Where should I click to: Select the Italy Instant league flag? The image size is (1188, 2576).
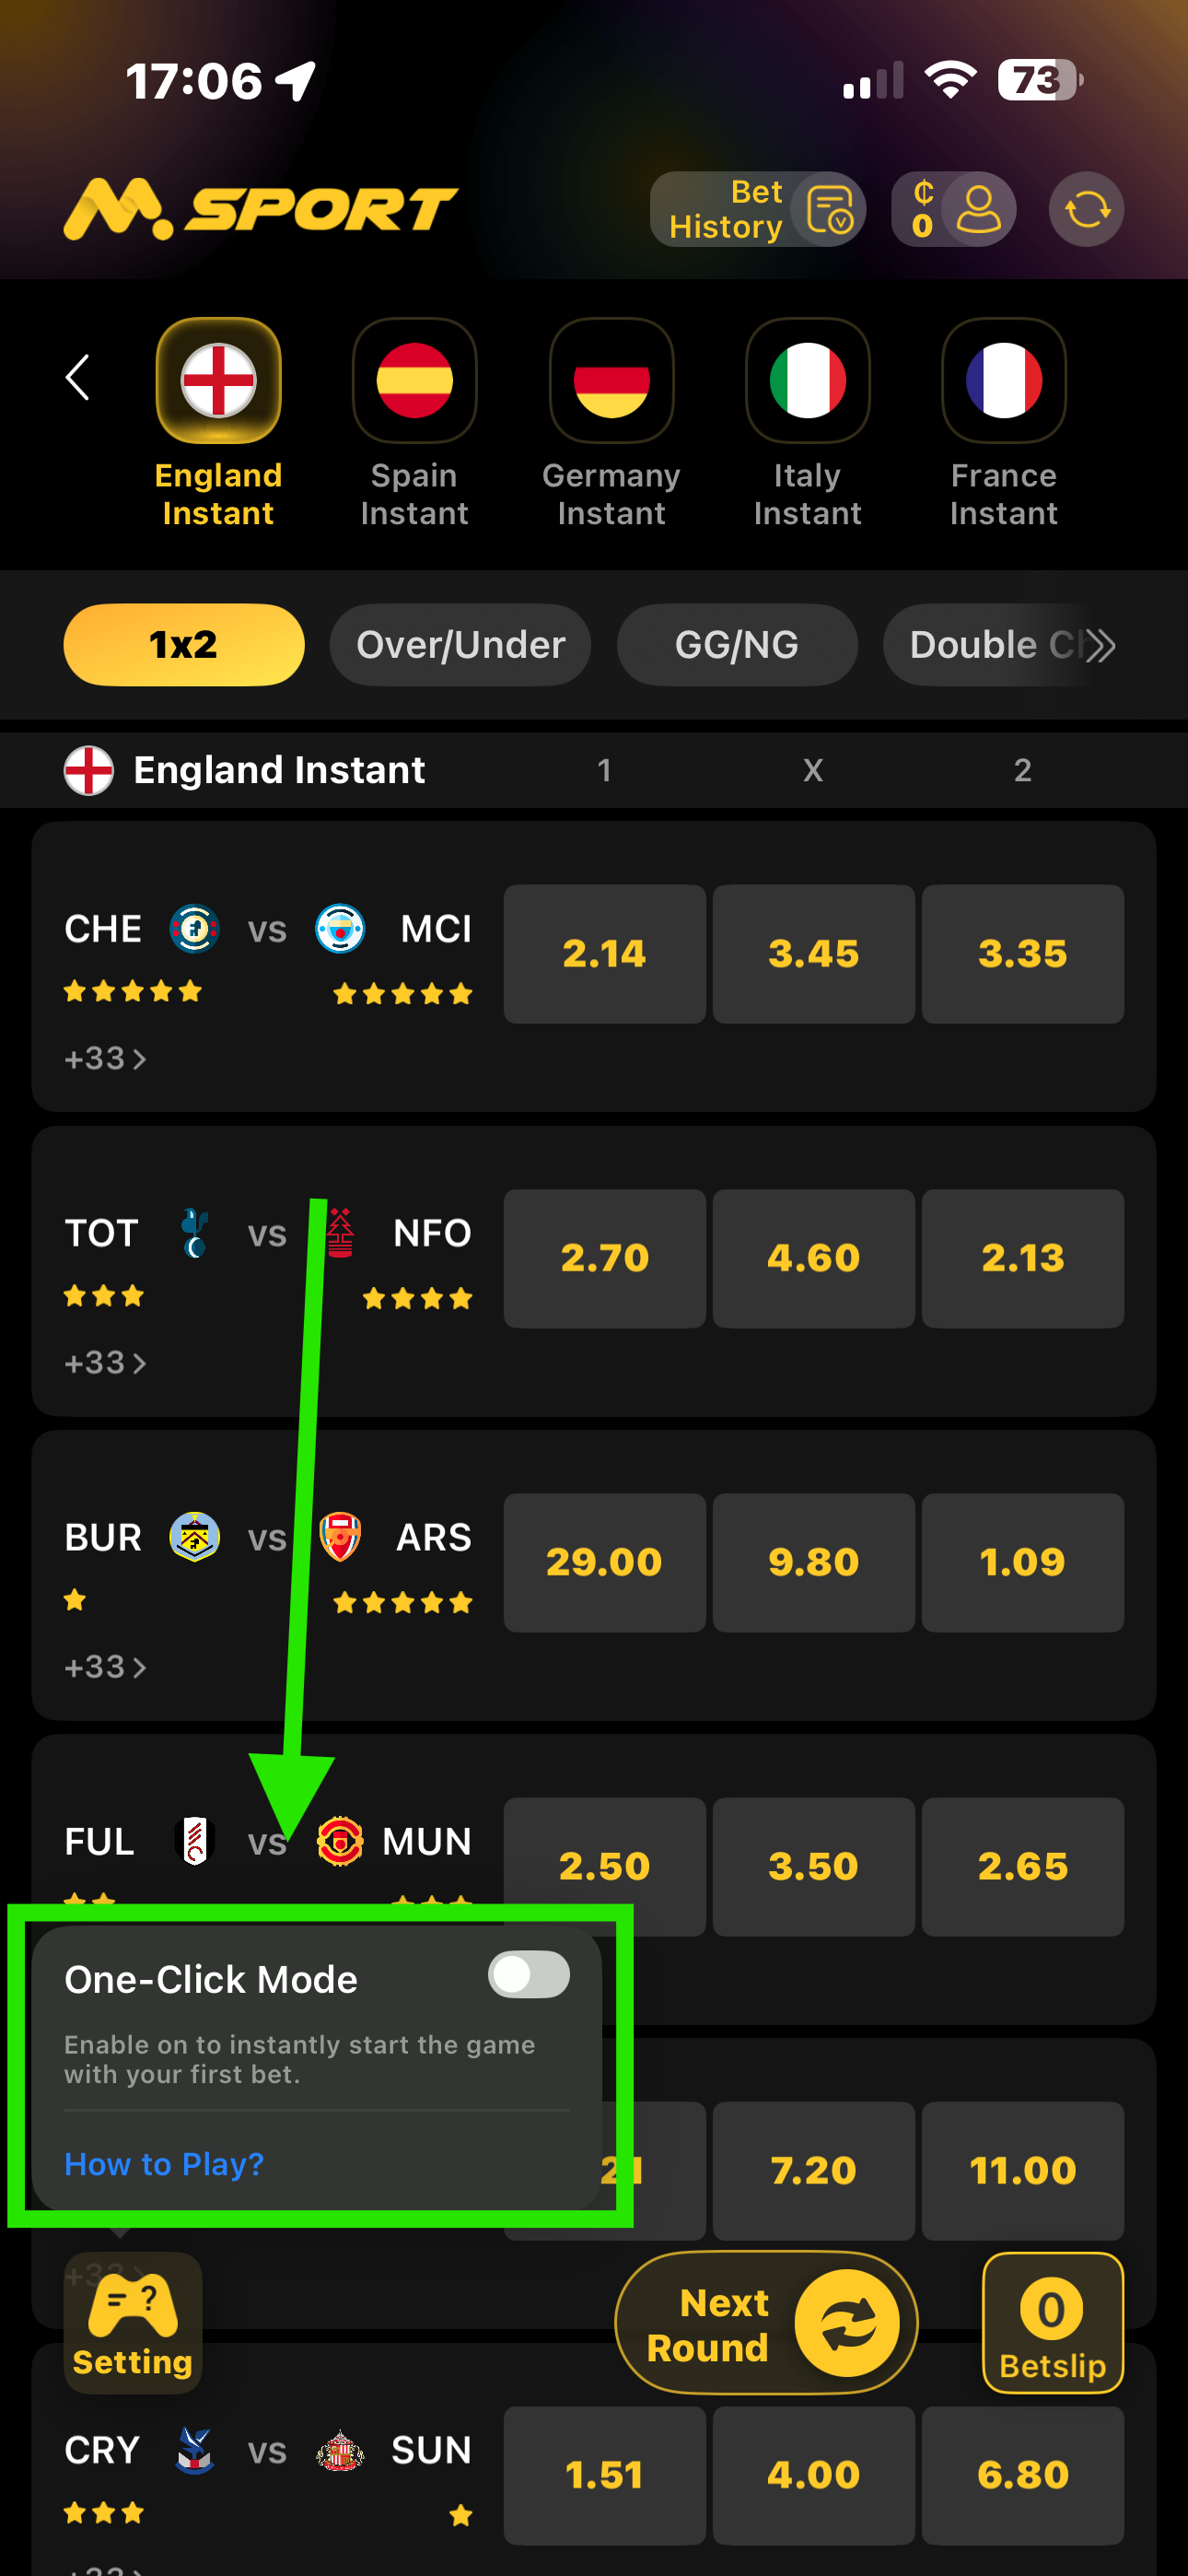(x=807, y=381)
